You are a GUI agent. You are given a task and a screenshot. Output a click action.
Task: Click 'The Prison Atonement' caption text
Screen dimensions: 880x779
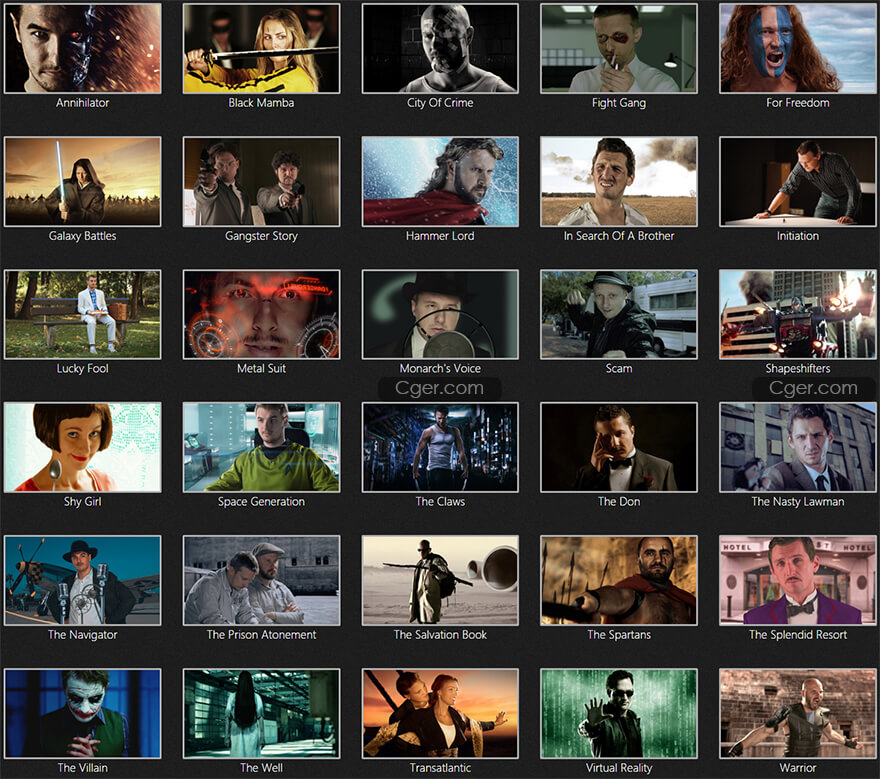(262, 635)
